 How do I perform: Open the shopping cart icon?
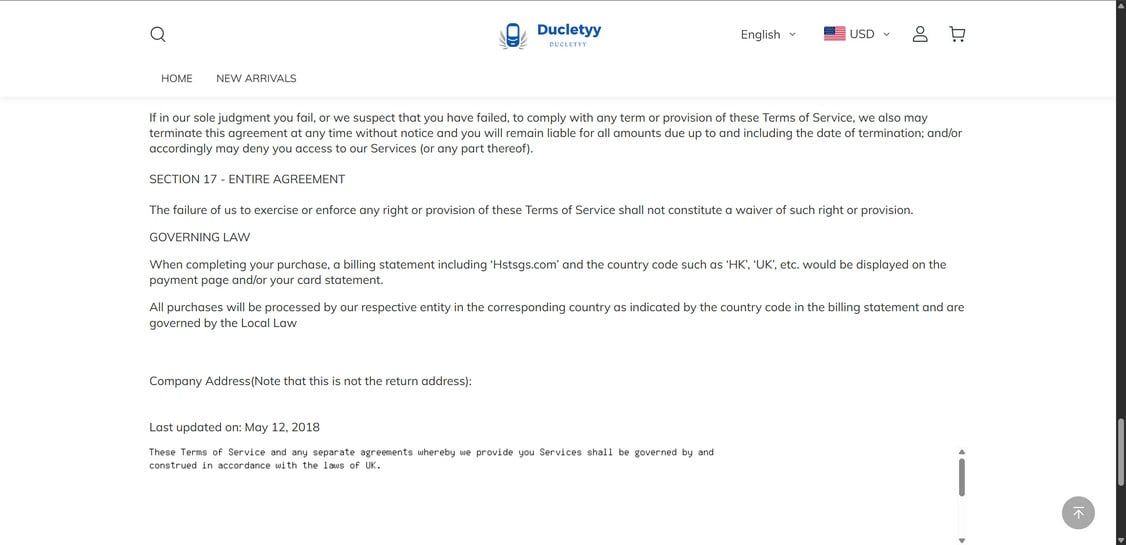tap(957, 34)
